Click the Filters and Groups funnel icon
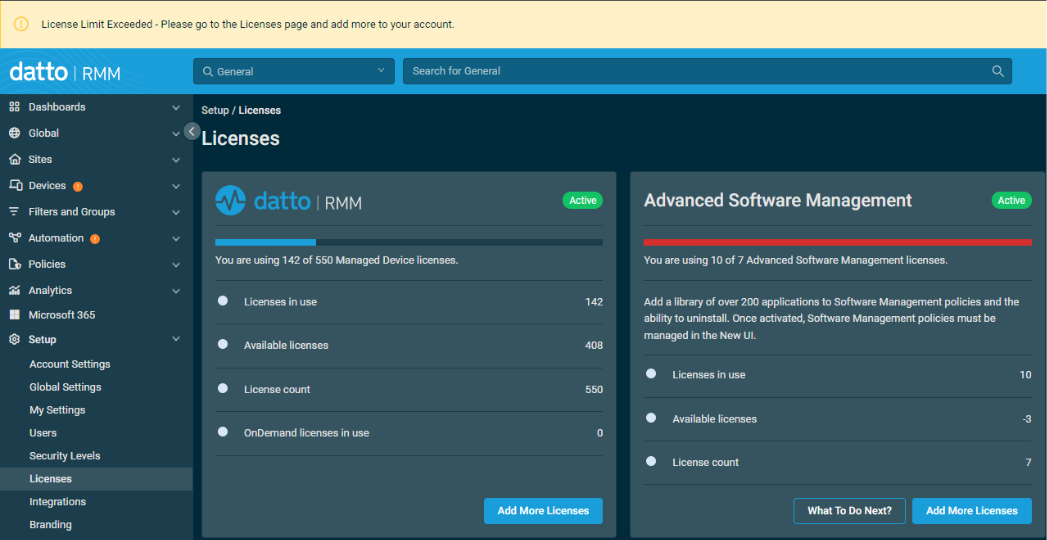Screen dimensions: 1047x540 (x=14, y=212)
